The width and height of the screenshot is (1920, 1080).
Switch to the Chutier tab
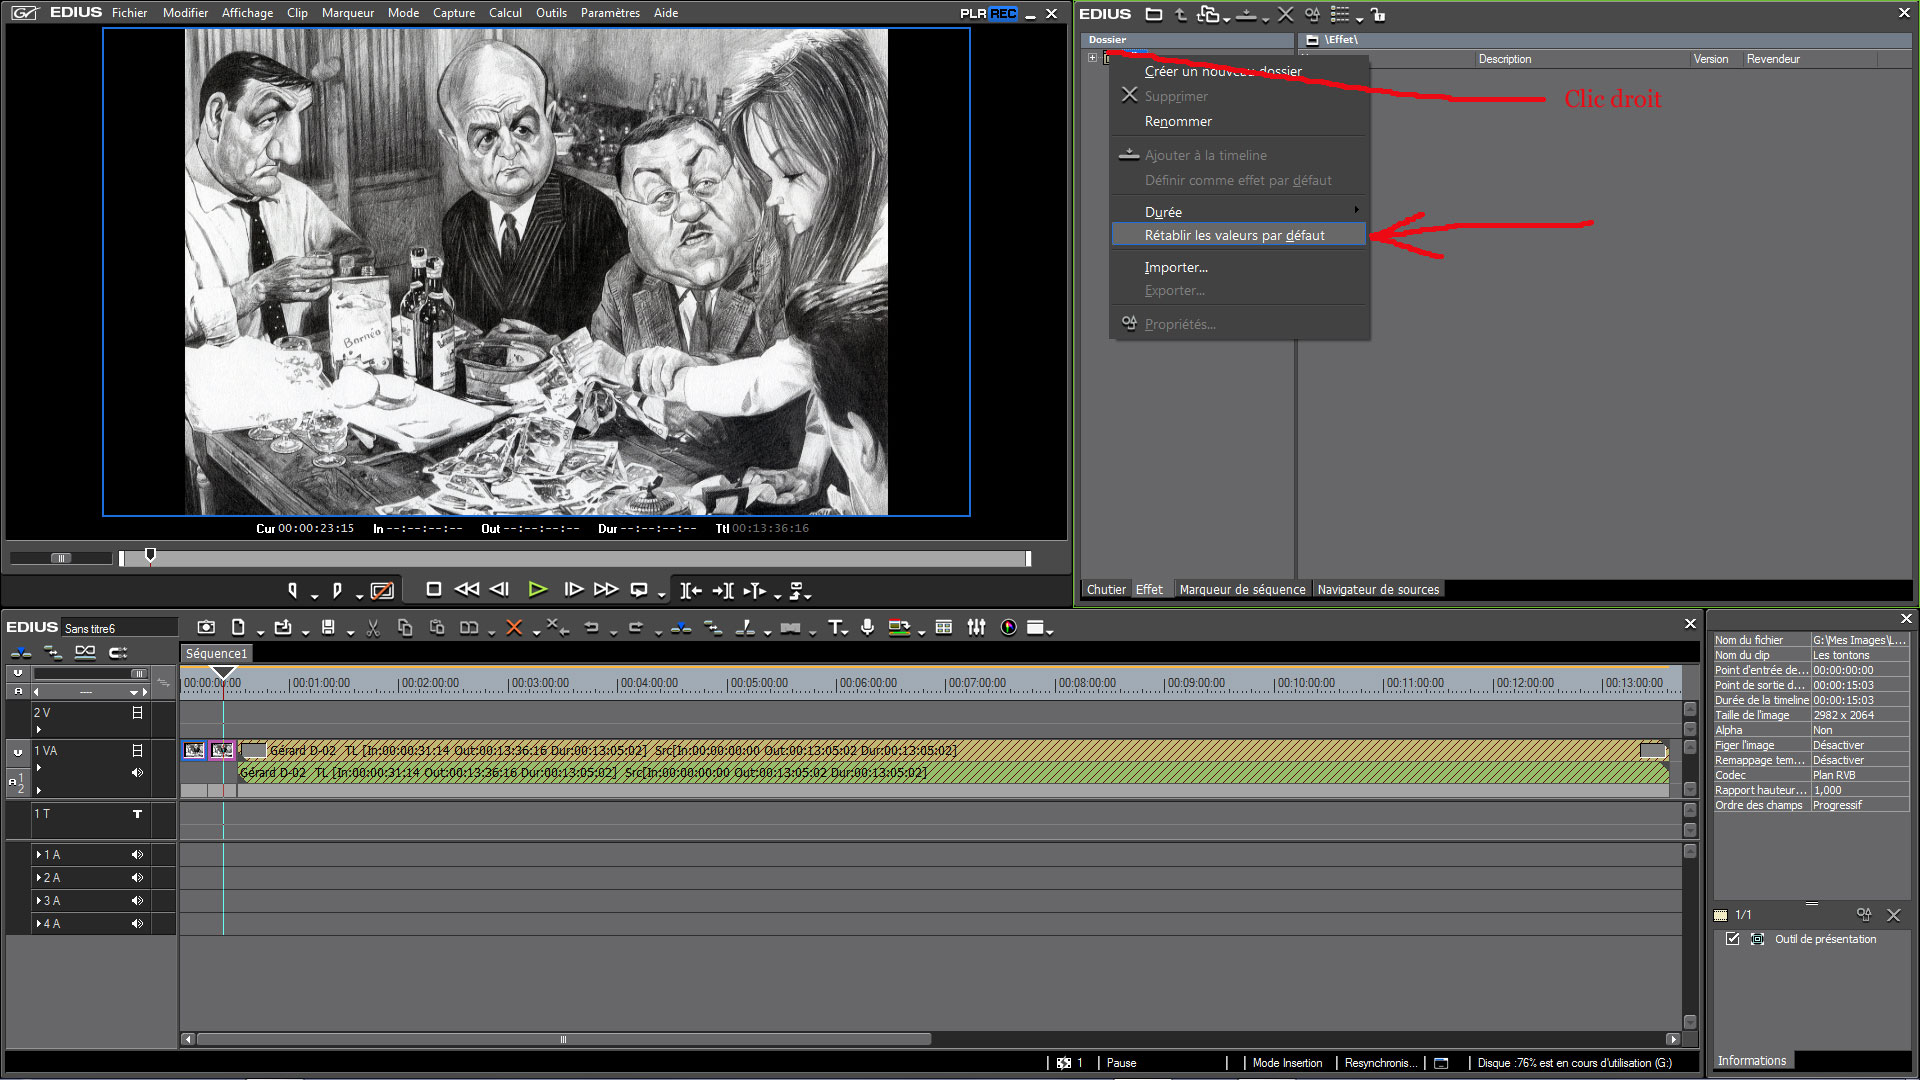1106,590
